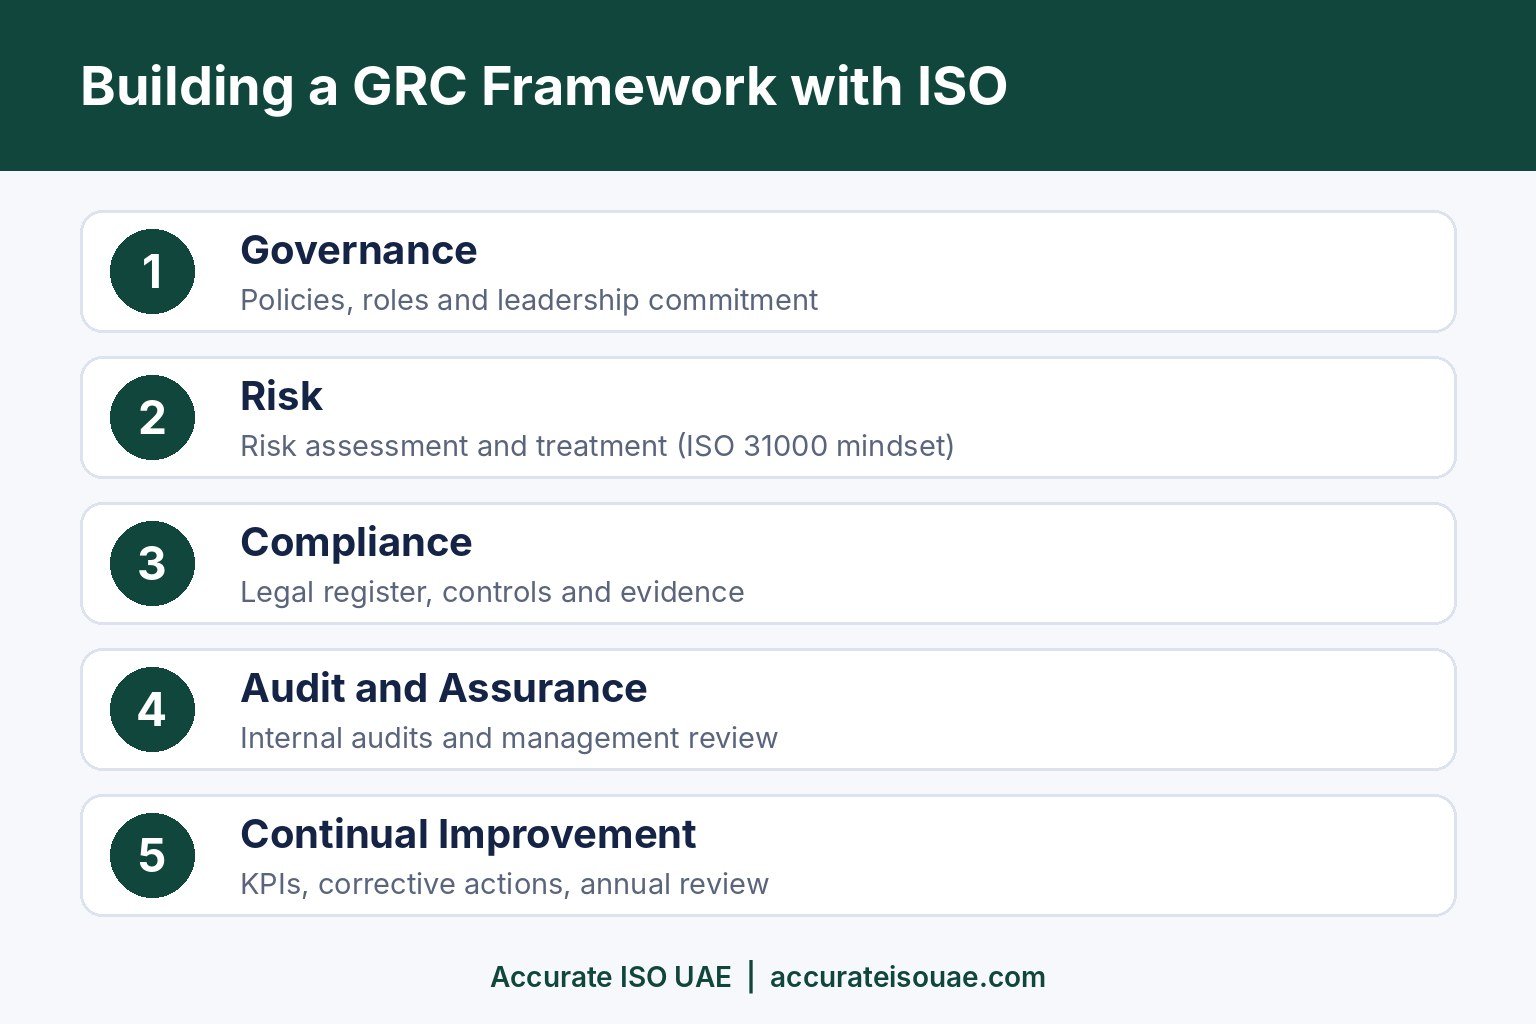Click the 'Accurate ISO UAE' footer text
1536x1024 pixels.
(611, 977)
